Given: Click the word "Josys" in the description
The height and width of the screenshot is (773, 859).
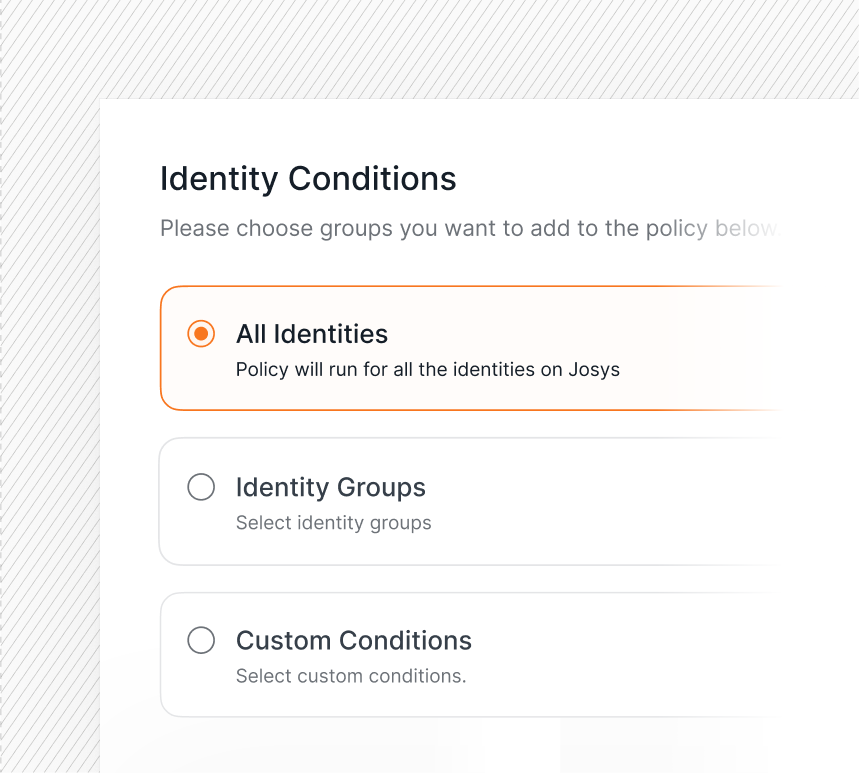Looking at the screenshot, I should pos(594,370).
